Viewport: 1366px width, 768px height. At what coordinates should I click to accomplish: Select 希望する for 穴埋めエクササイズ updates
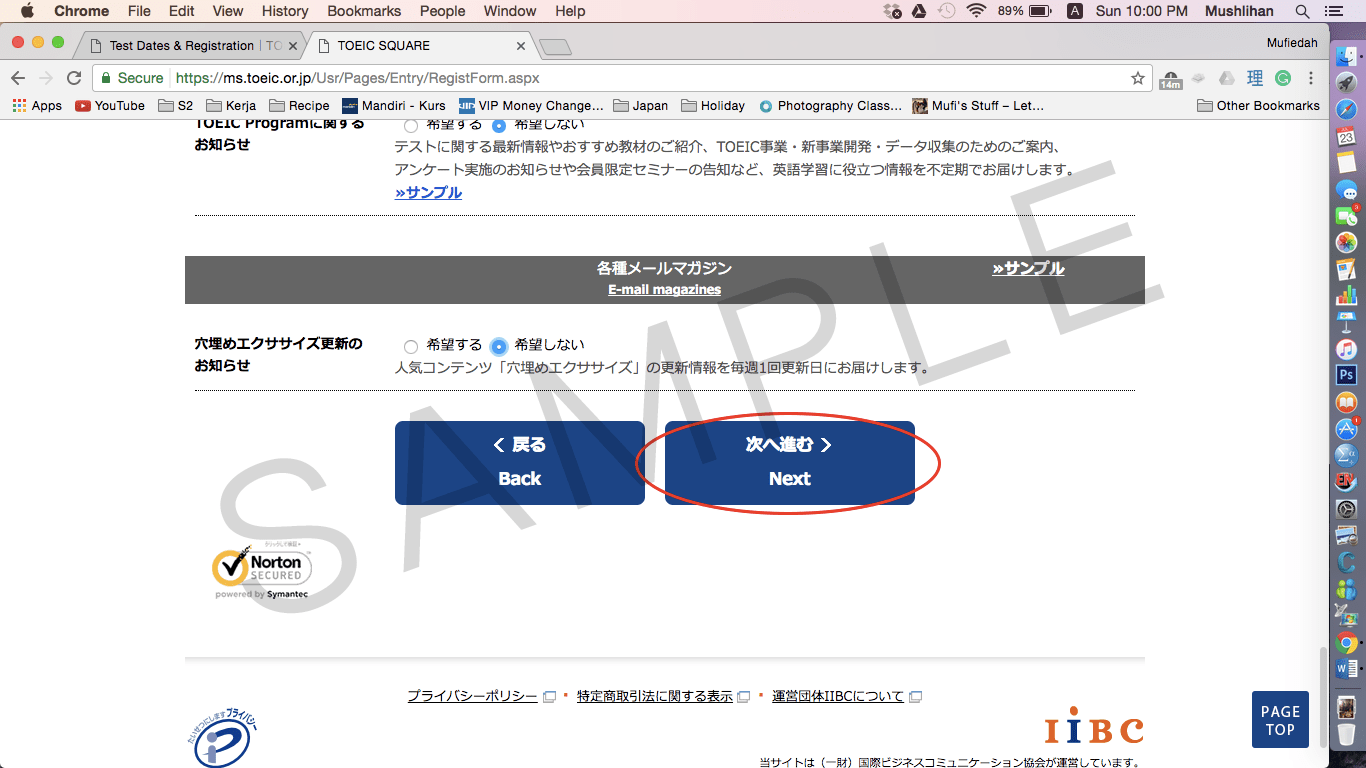pos(411,346)
